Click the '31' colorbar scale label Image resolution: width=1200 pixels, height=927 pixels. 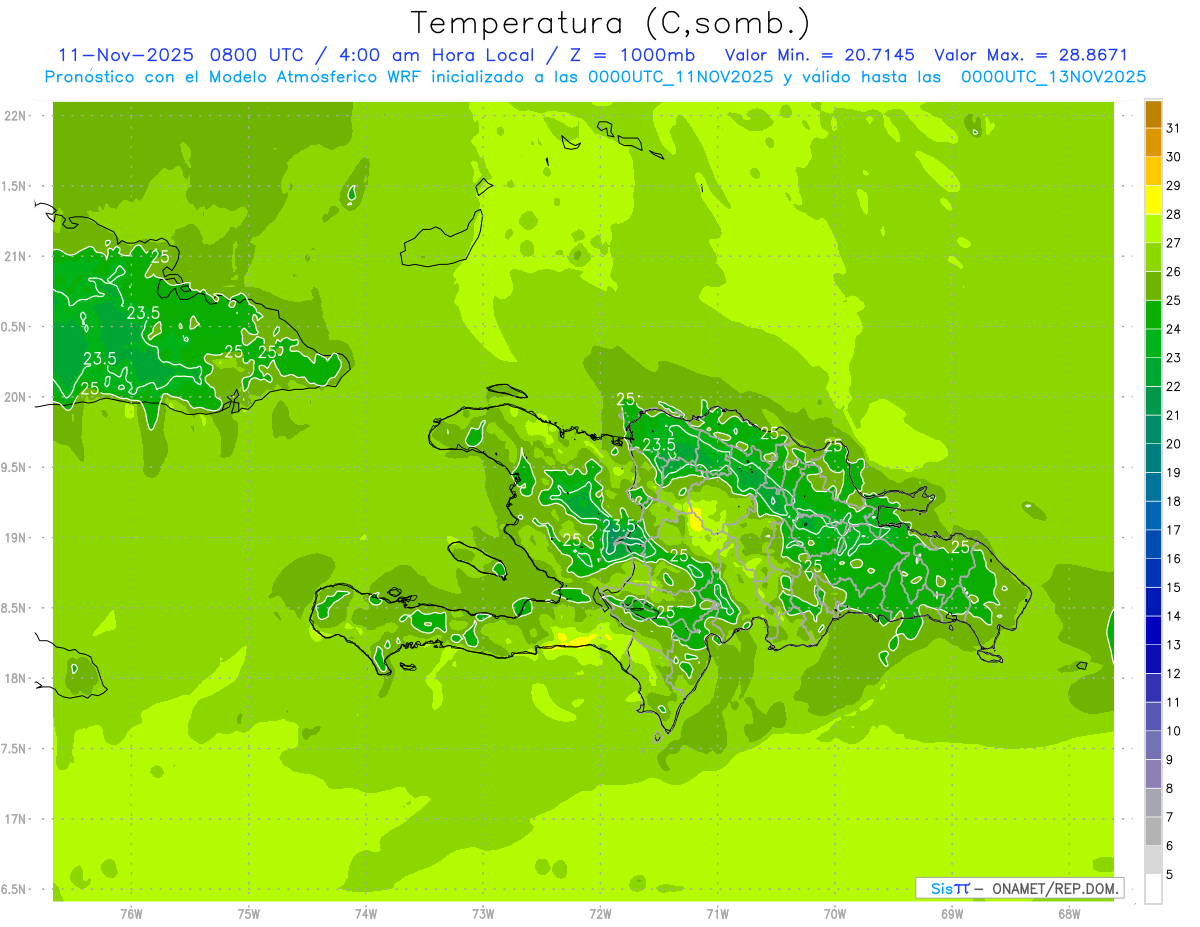pos(1174,128)
